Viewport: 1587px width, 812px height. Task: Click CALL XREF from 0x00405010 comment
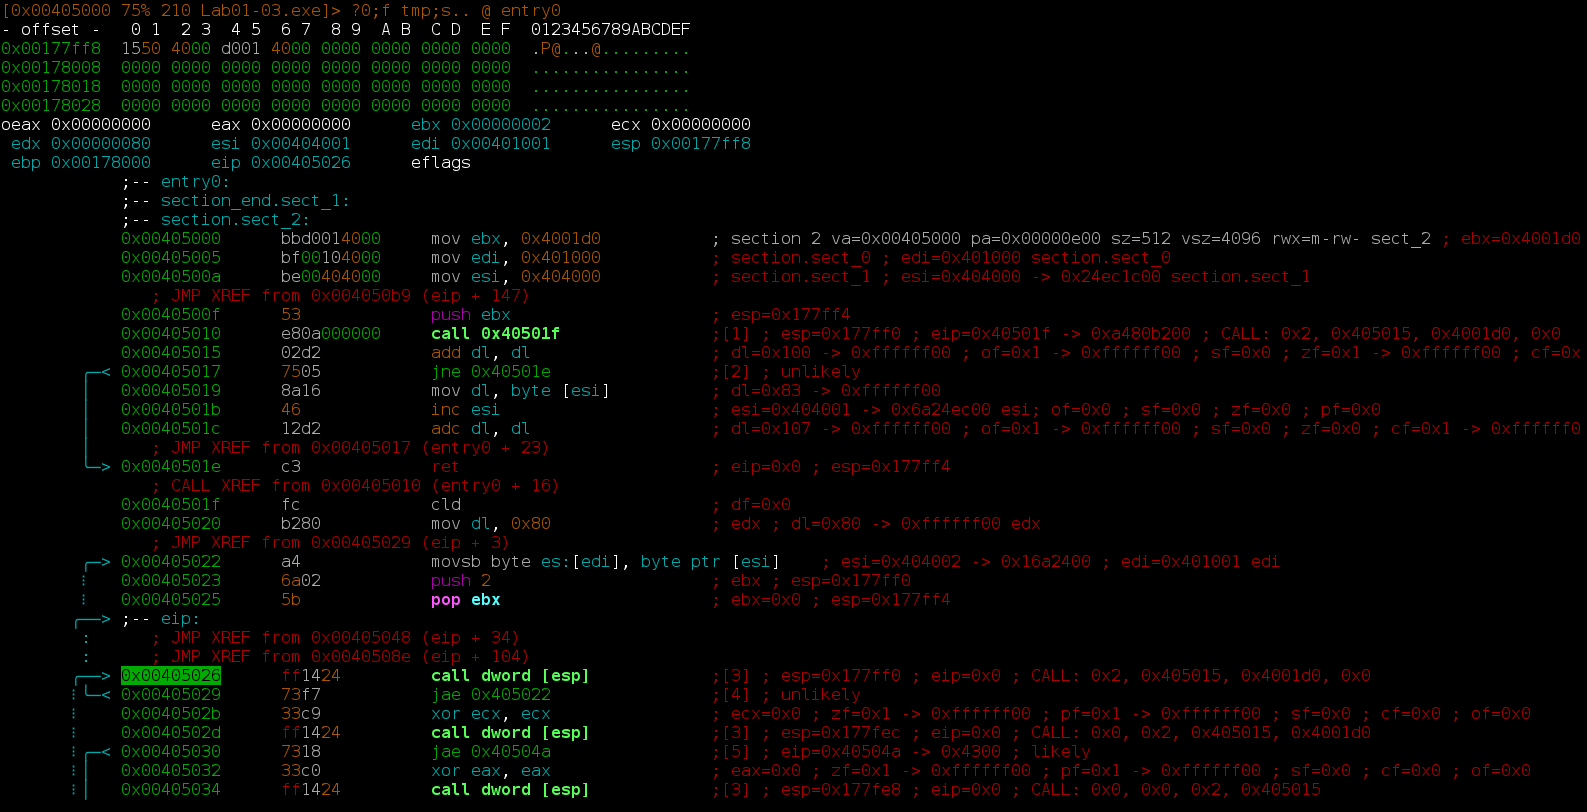[356, 485]
